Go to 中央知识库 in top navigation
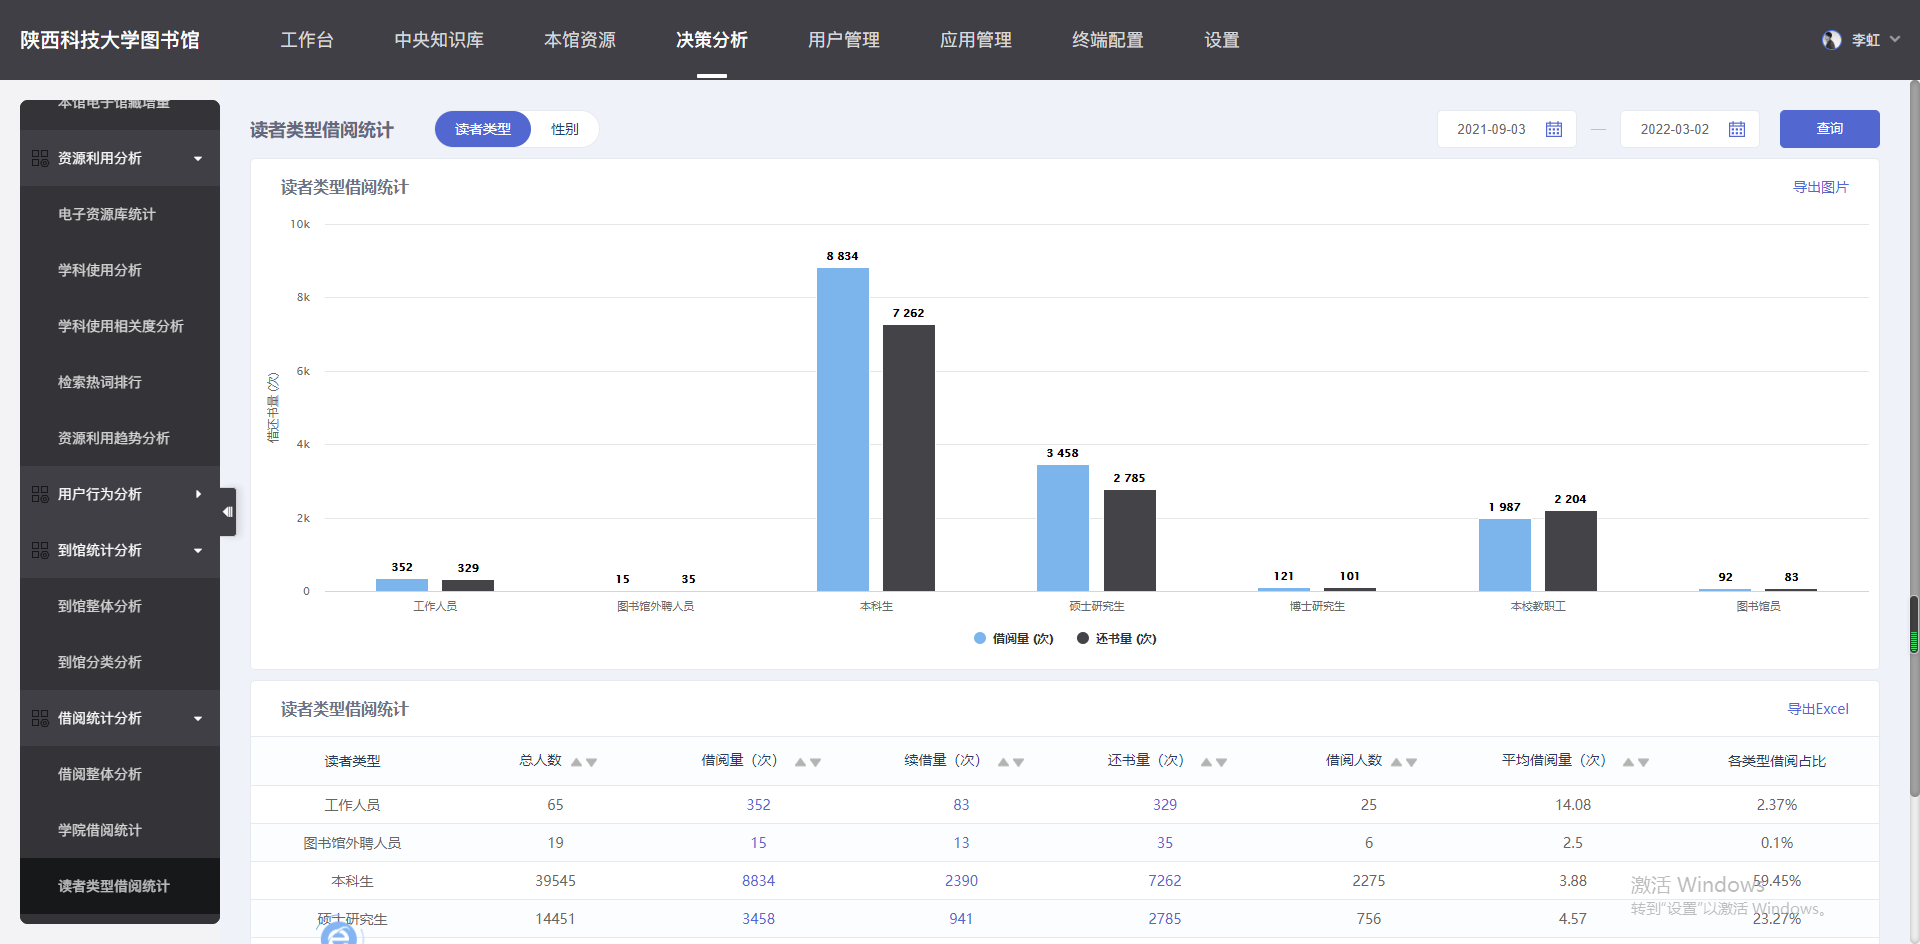The height and width of the screenshot is (944, 1920). pos(439,40)
